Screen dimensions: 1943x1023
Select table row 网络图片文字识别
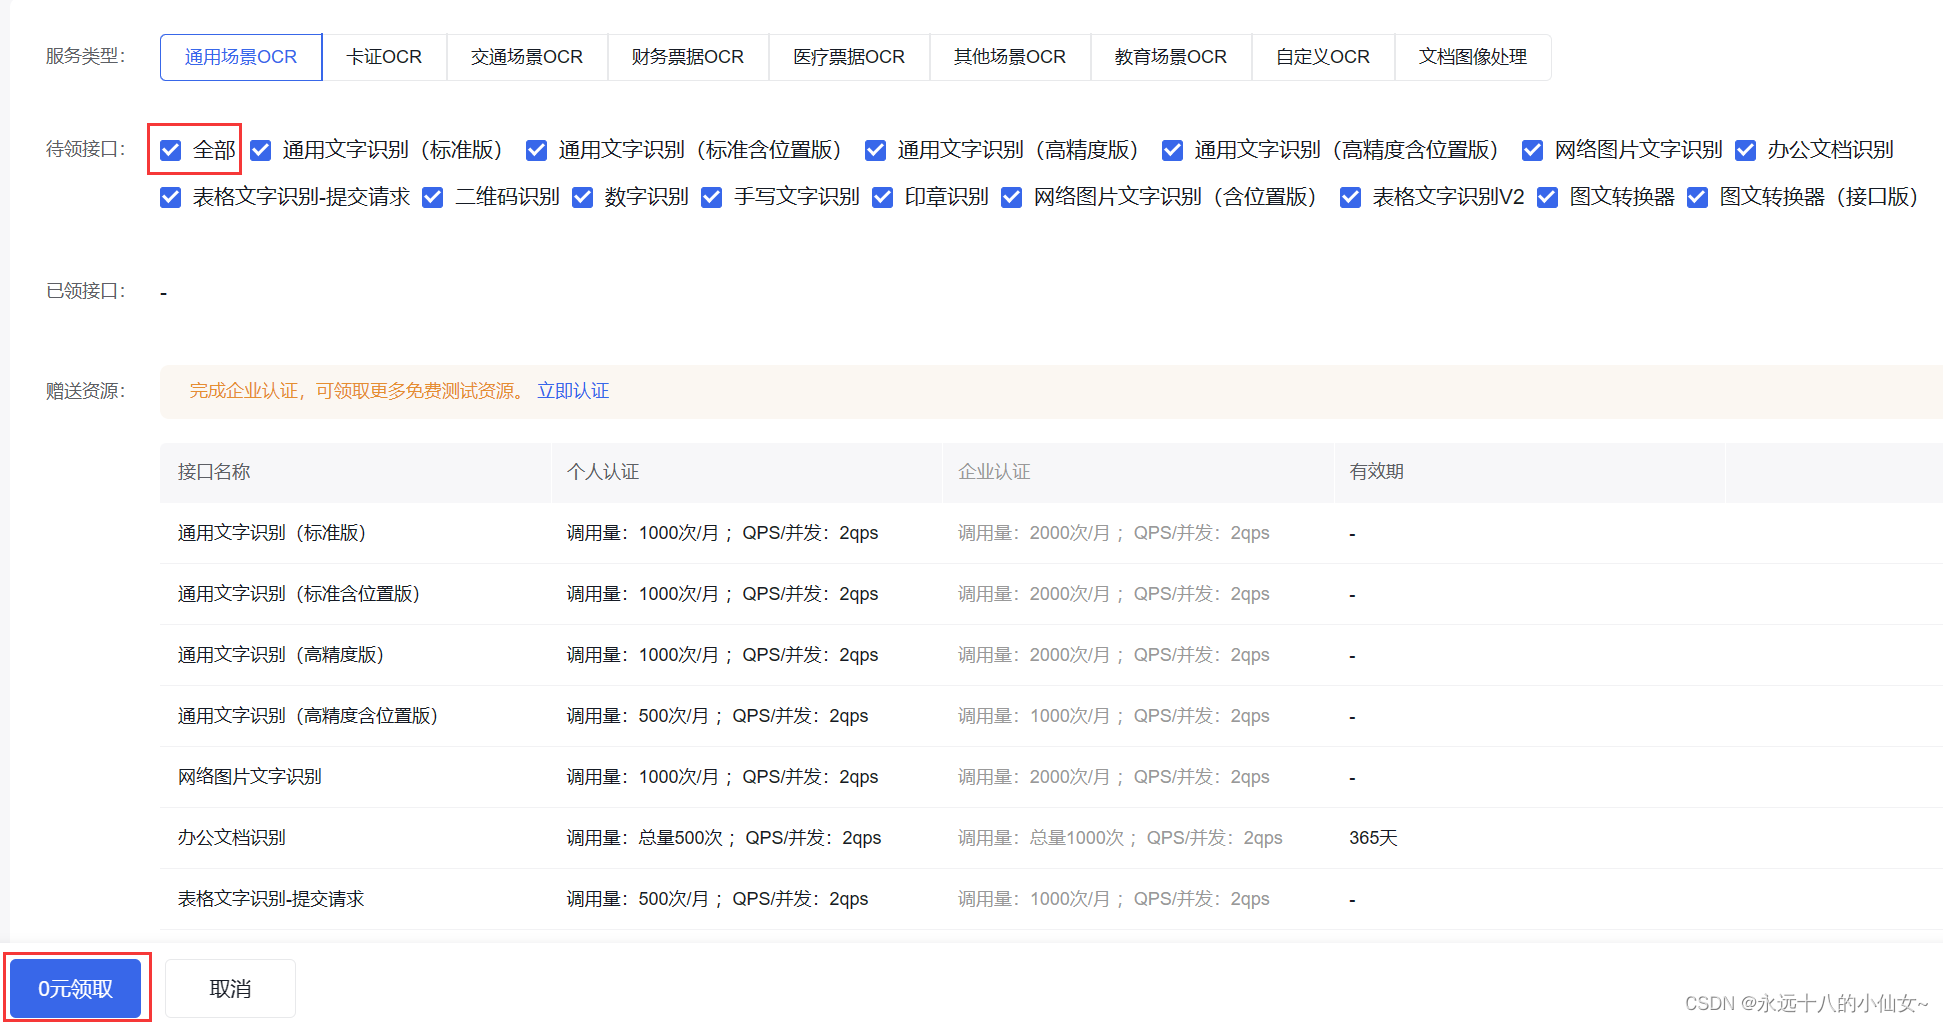pyautogui.click(x=1051, y=777)
